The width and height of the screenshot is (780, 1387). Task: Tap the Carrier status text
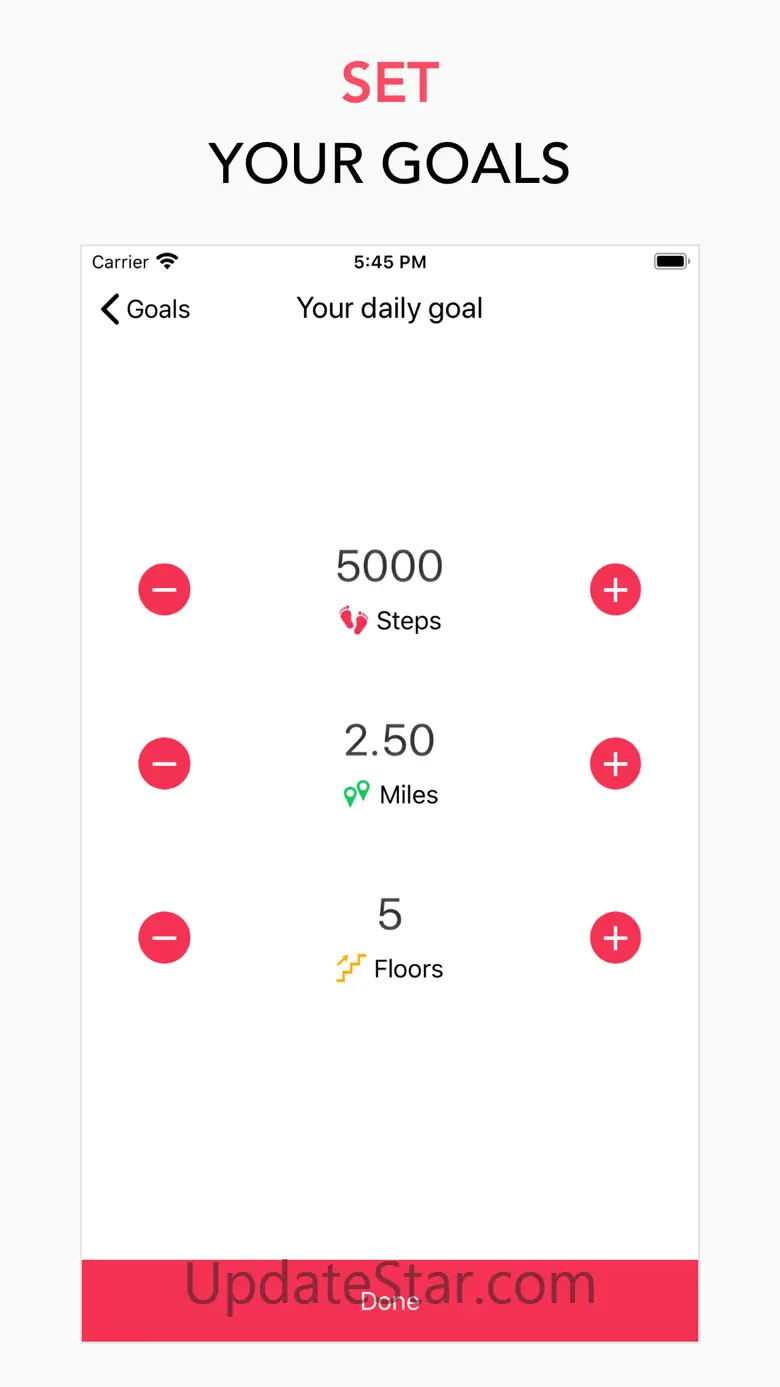tap(120, 262)
